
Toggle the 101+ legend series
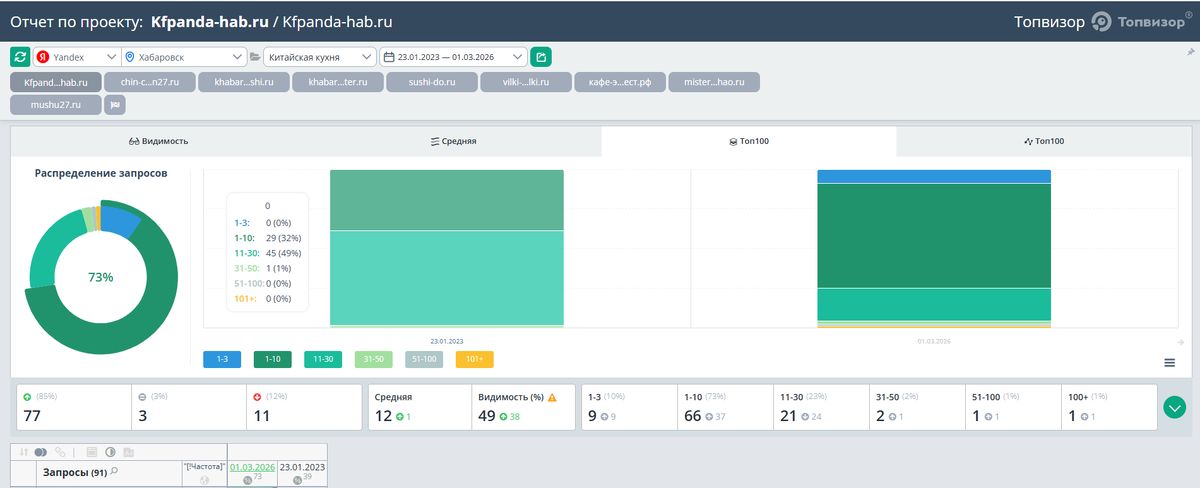click(474, 359)
